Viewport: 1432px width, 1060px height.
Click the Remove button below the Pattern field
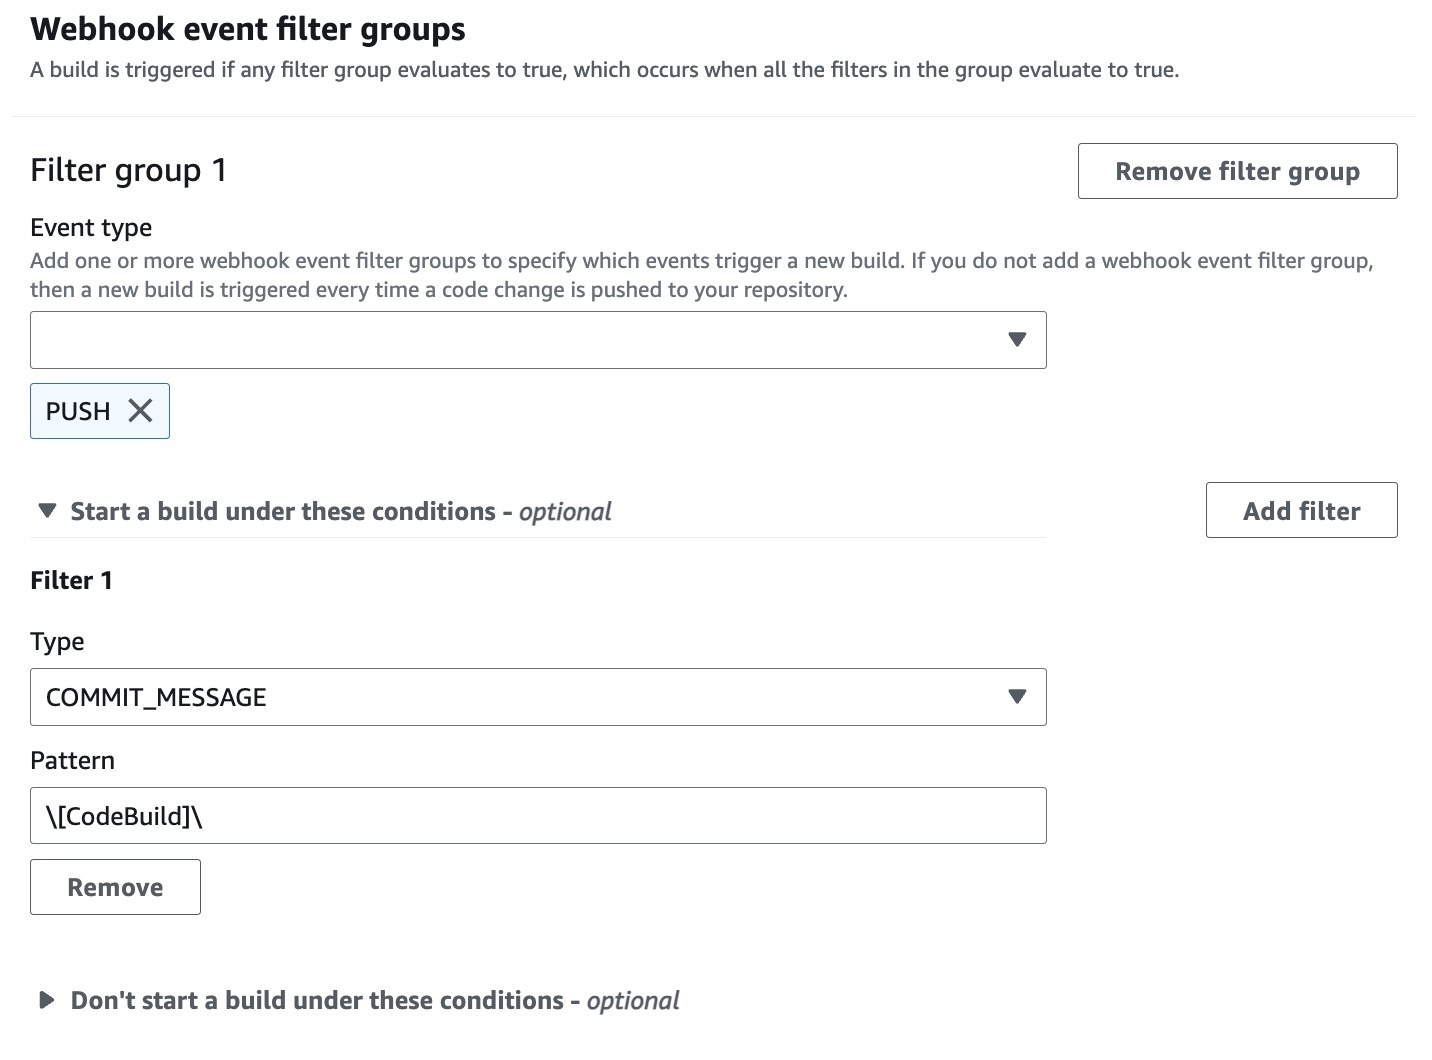[115, 886]
